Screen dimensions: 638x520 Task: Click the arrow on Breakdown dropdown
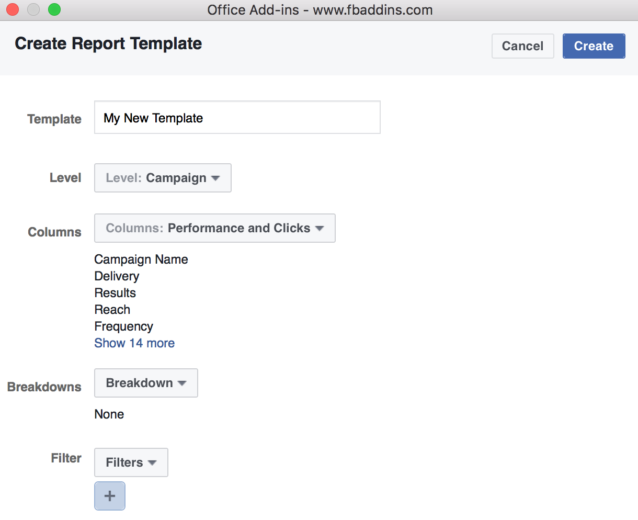182,383
